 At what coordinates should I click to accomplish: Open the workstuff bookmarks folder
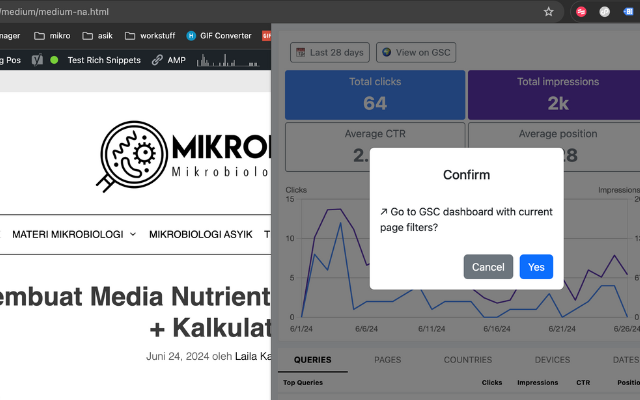(150, 36)
